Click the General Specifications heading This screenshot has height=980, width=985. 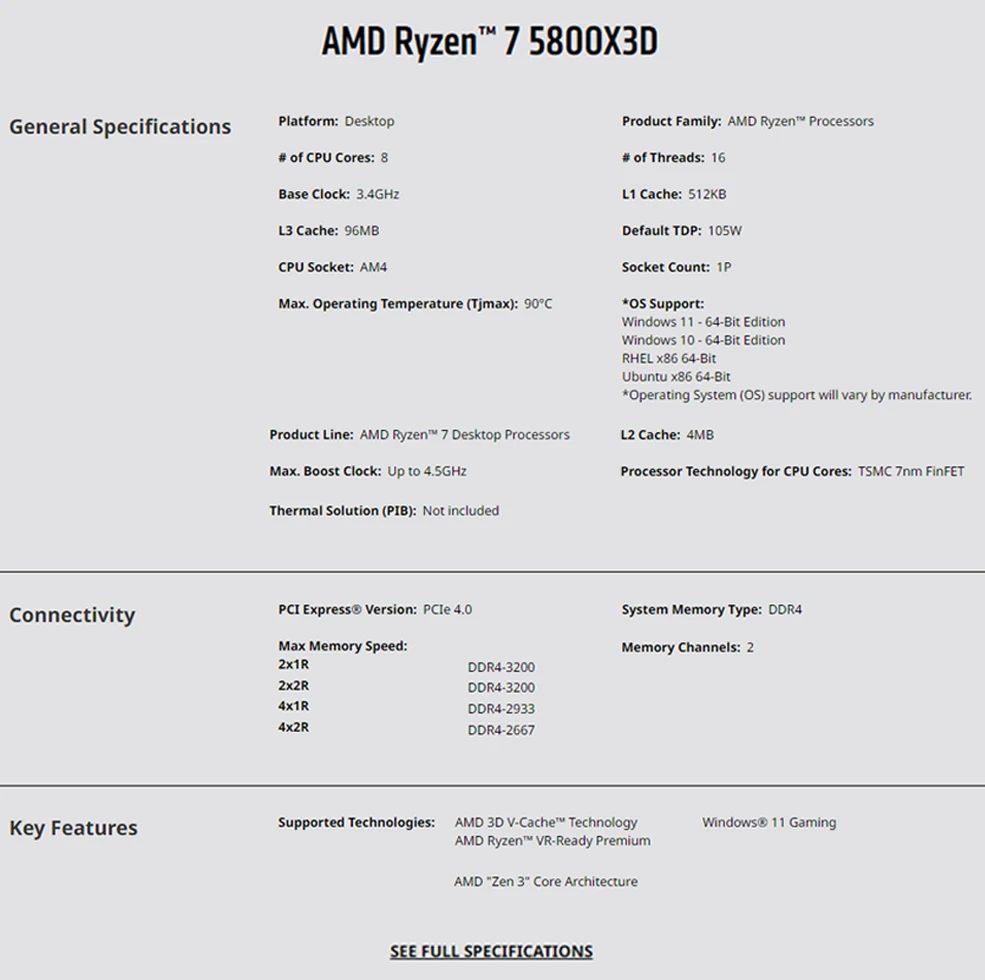click(x=120, y=126)
